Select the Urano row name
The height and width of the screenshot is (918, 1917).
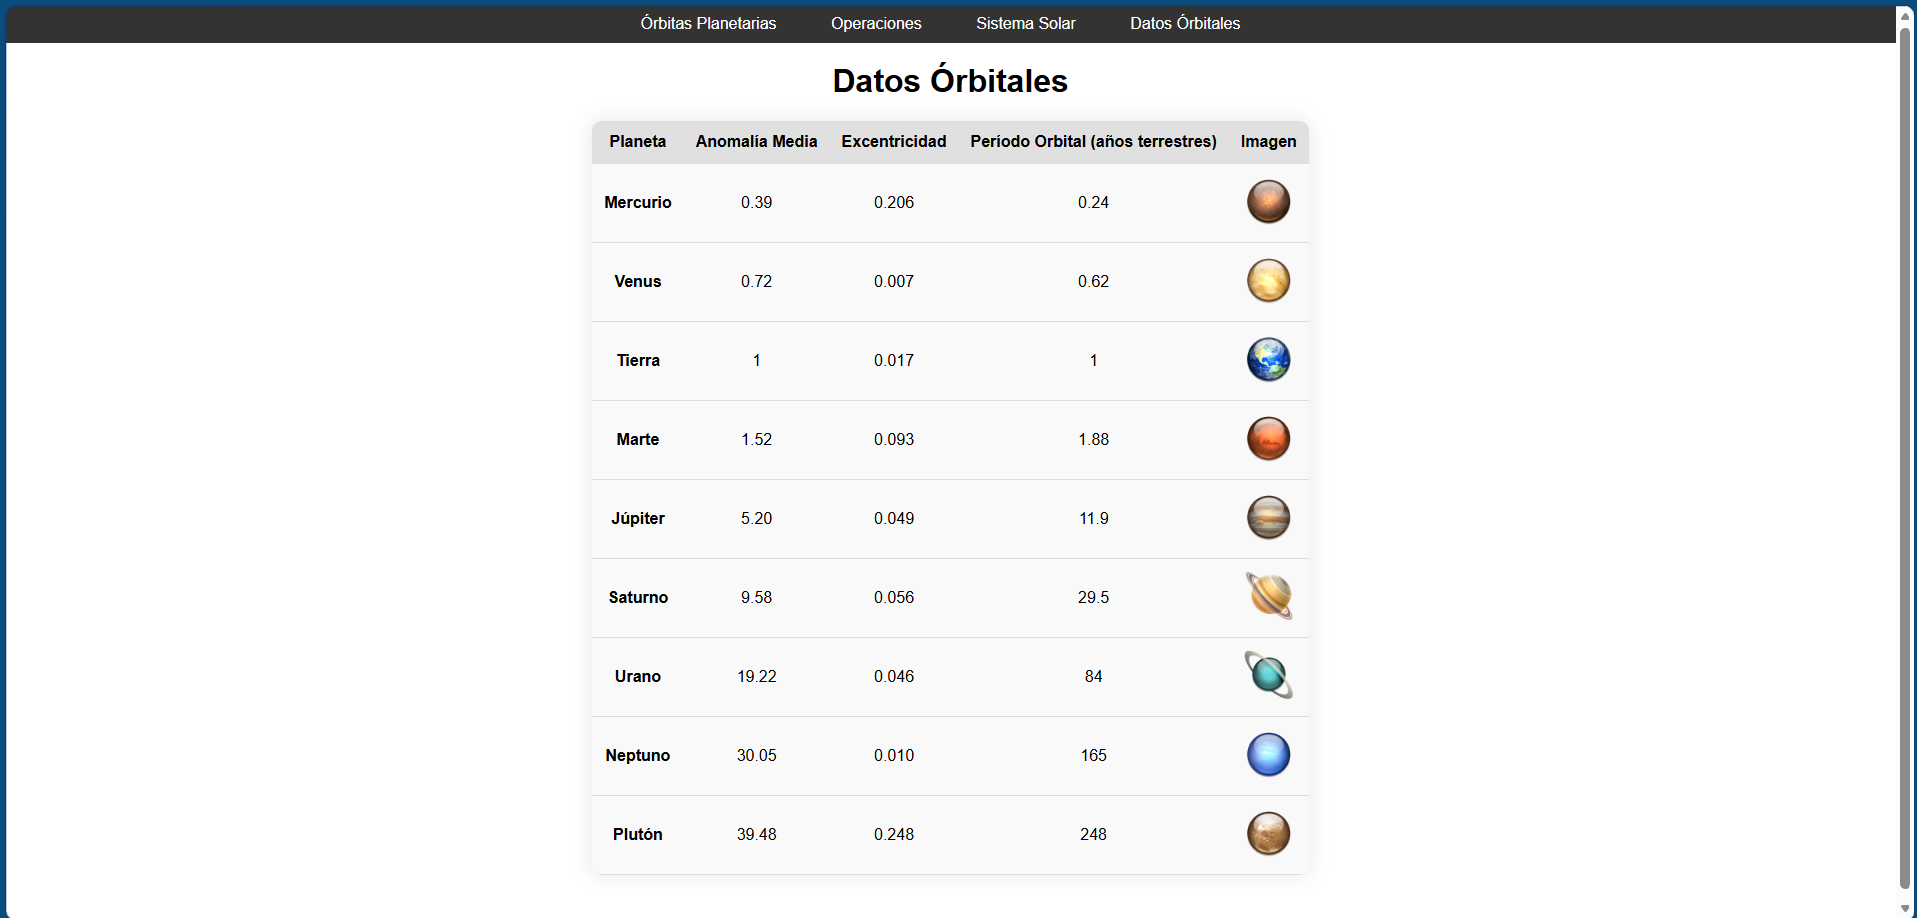(x=638, y=677)
